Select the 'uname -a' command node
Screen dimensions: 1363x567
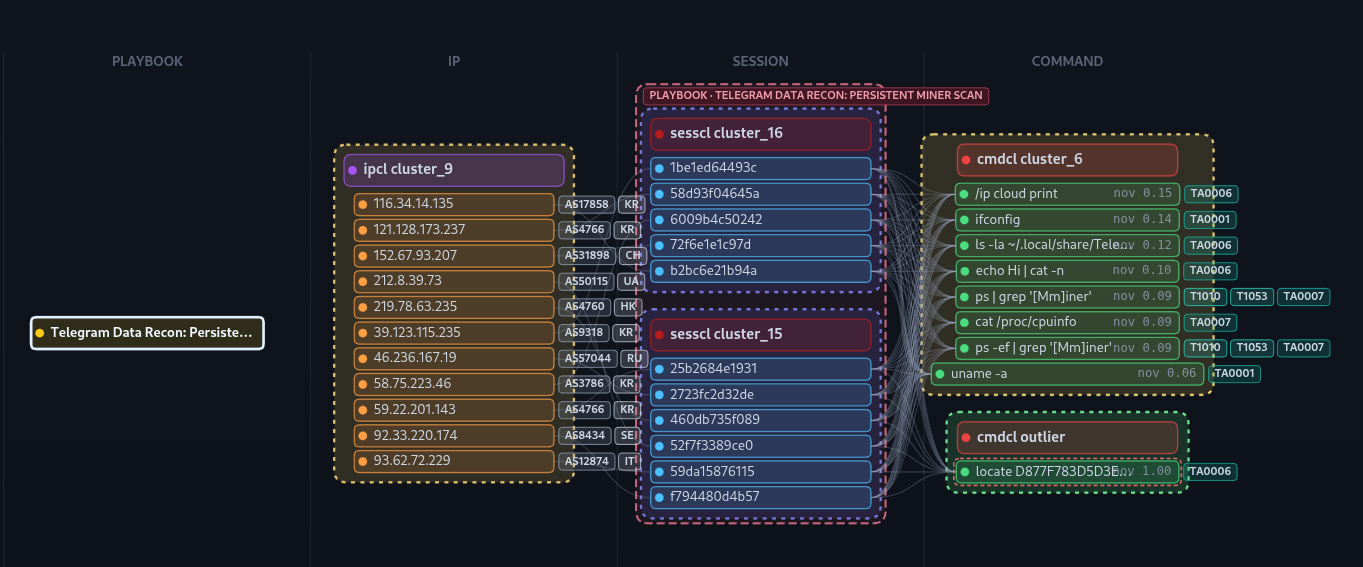1068,374
